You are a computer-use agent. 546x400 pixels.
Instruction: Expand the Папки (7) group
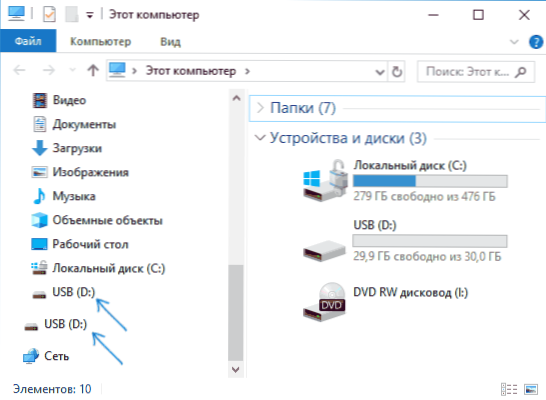tap(260, 108)
